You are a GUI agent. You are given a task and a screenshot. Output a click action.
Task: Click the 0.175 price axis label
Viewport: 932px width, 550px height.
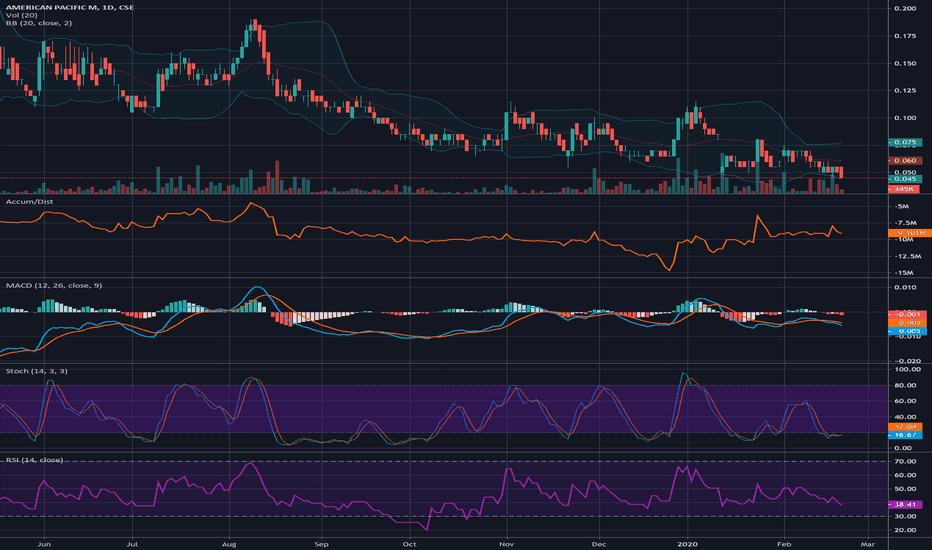(905, 36)
